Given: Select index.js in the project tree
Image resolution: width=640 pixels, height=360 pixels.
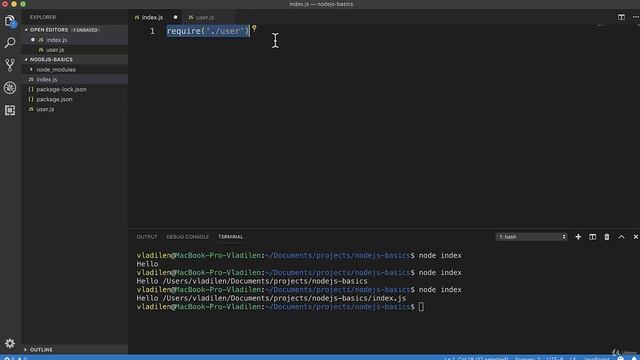Looking at the screenshot, I should 47,80.
